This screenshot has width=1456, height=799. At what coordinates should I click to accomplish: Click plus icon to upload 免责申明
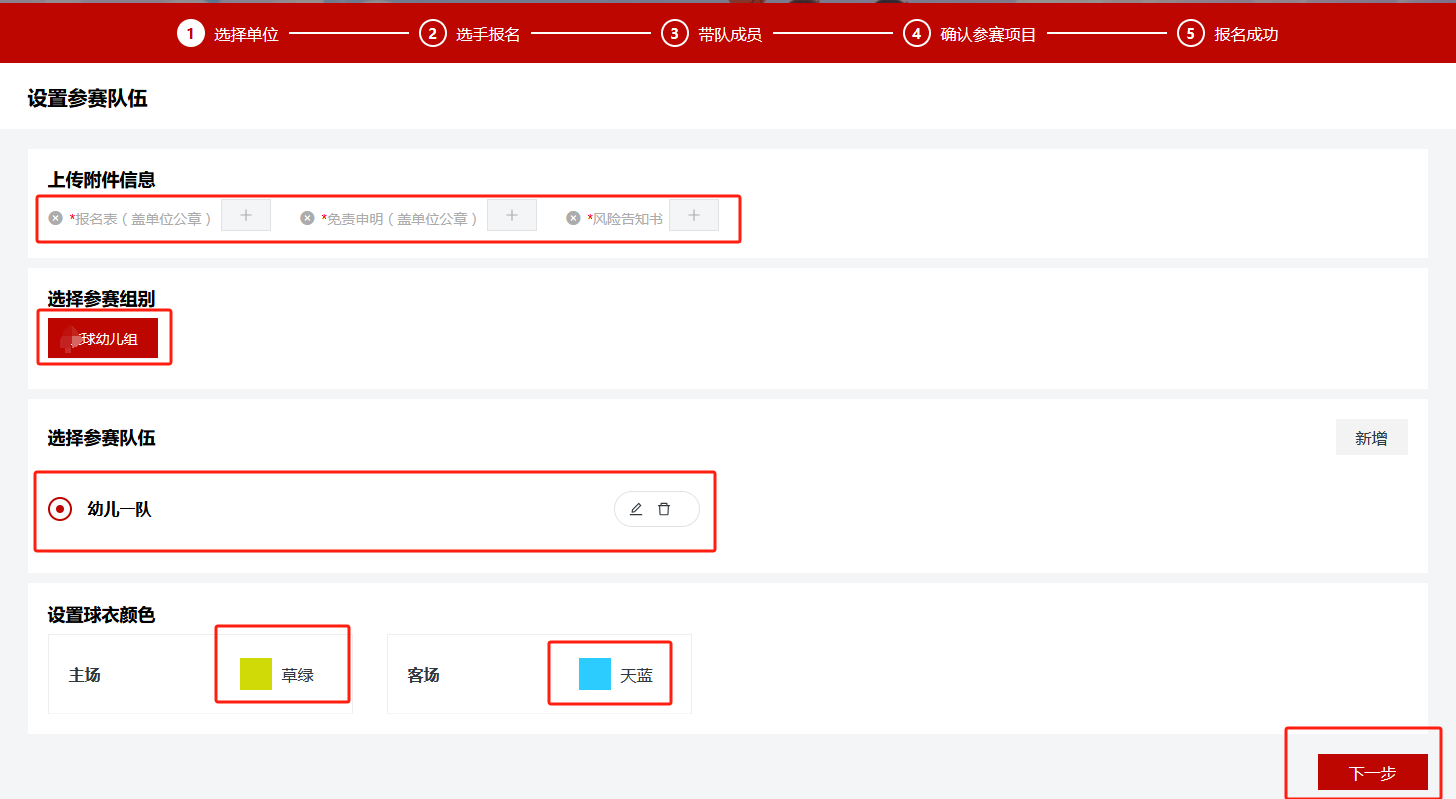(512, 215)
